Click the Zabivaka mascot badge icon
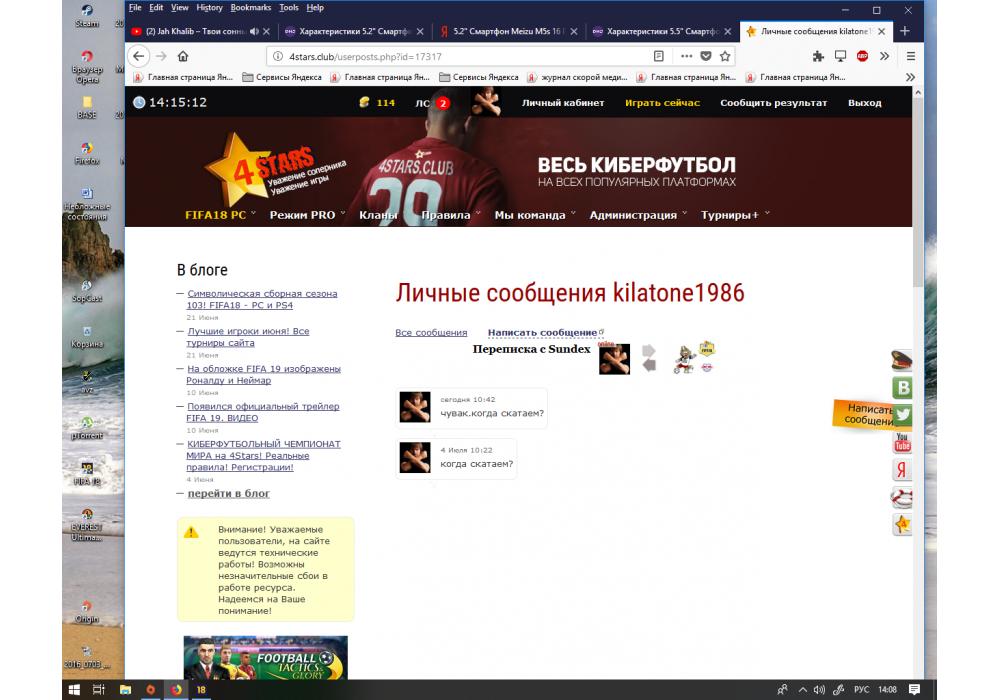The height and width of the screenshot is (700, 1000). tap(685, 359)
